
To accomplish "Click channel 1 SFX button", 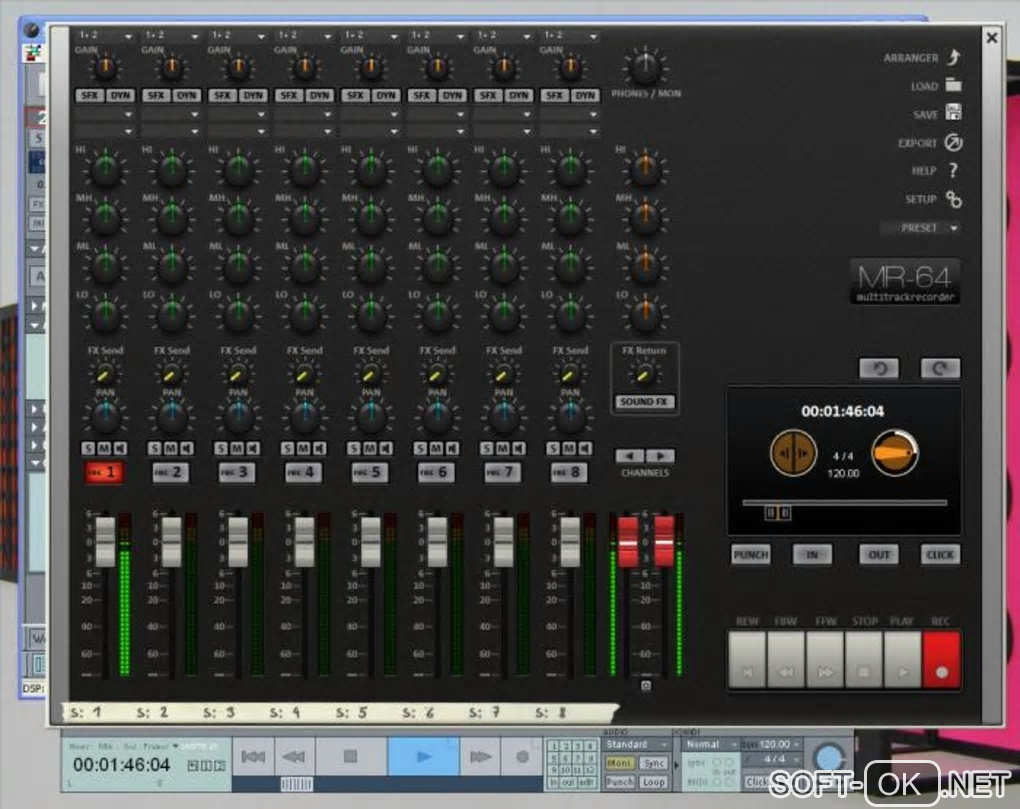I will 90,96.
